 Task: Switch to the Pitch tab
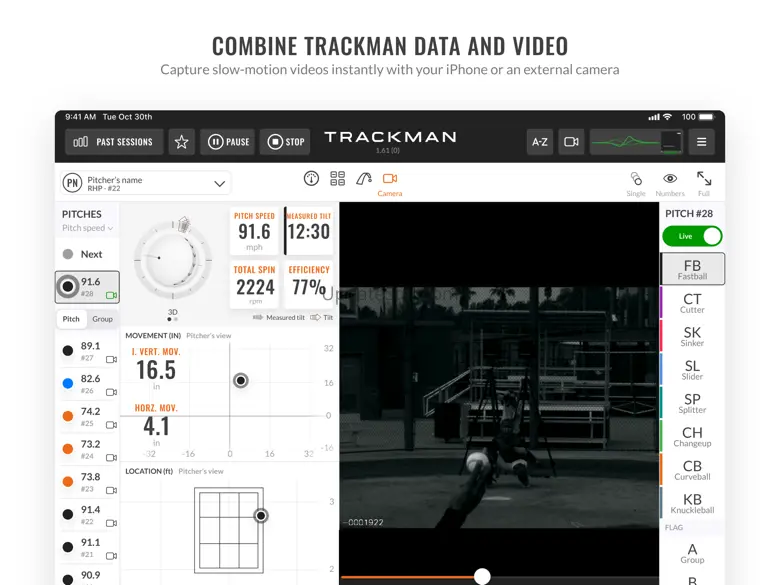point(71,319)
